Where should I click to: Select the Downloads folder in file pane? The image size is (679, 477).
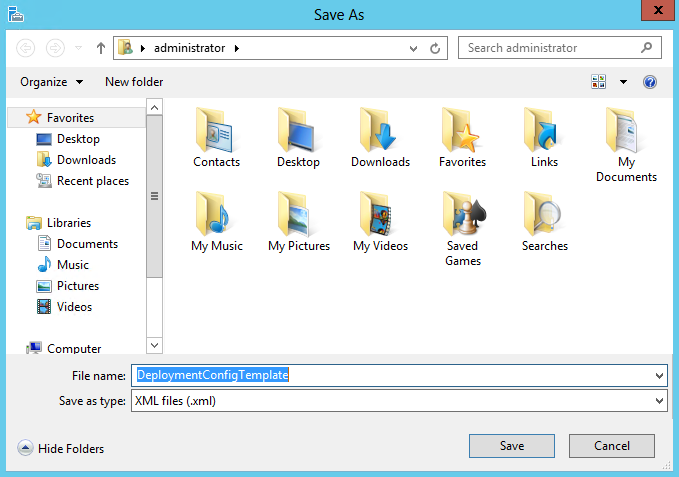(379, 130)
